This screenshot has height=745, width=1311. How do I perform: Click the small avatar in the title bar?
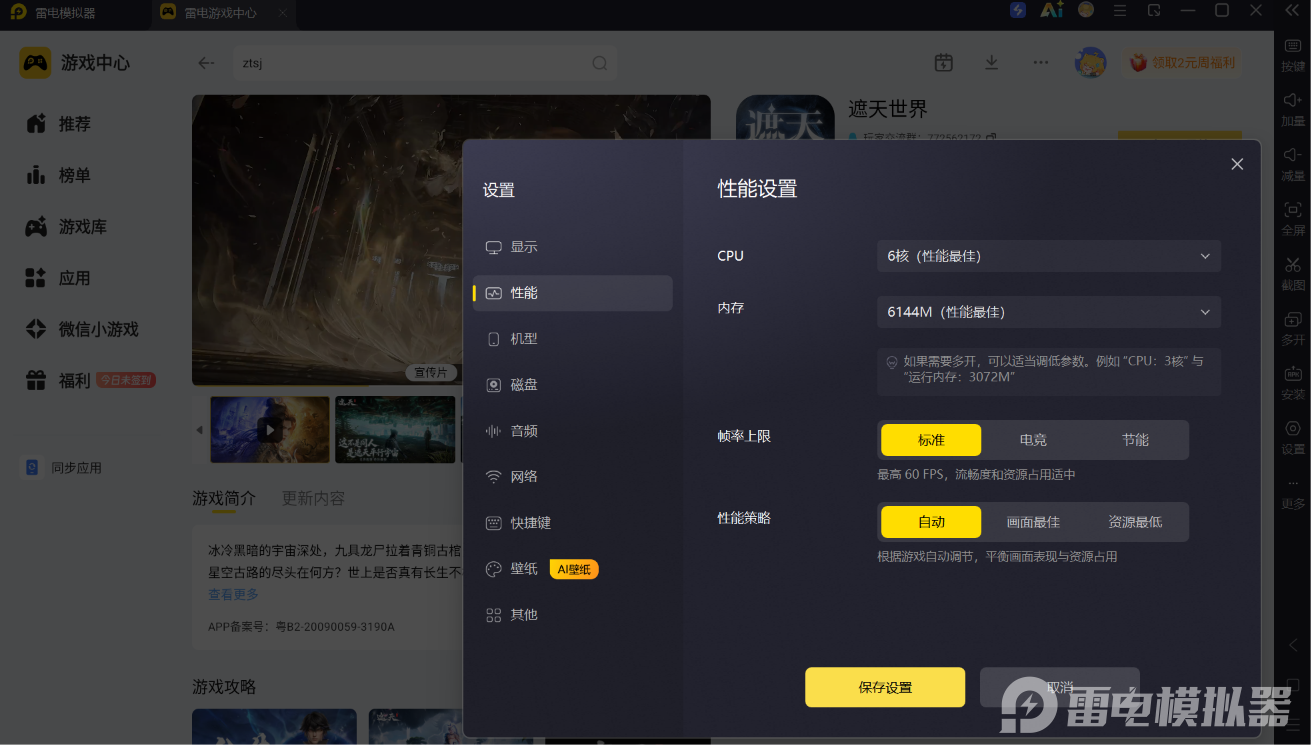coord(1086,10)
